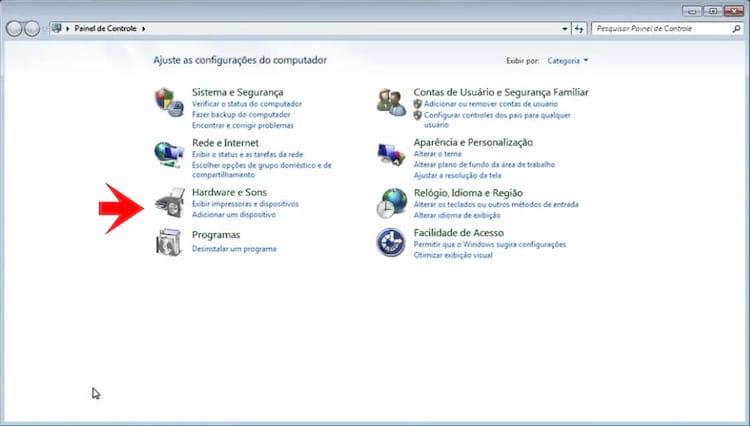The image size is (750, 426).
Task: Click the Pesquisar Painel de Controle search box
Action: click(660, 29)
